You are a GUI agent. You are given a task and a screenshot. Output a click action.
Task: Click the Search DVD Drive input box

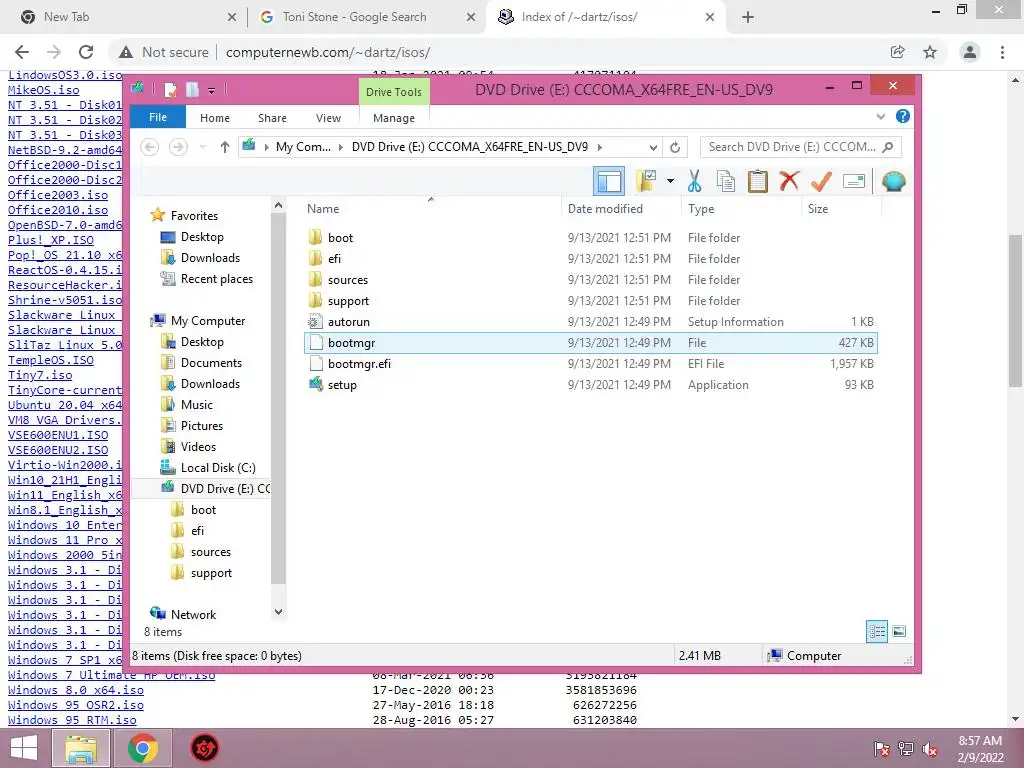coord(801,147)
